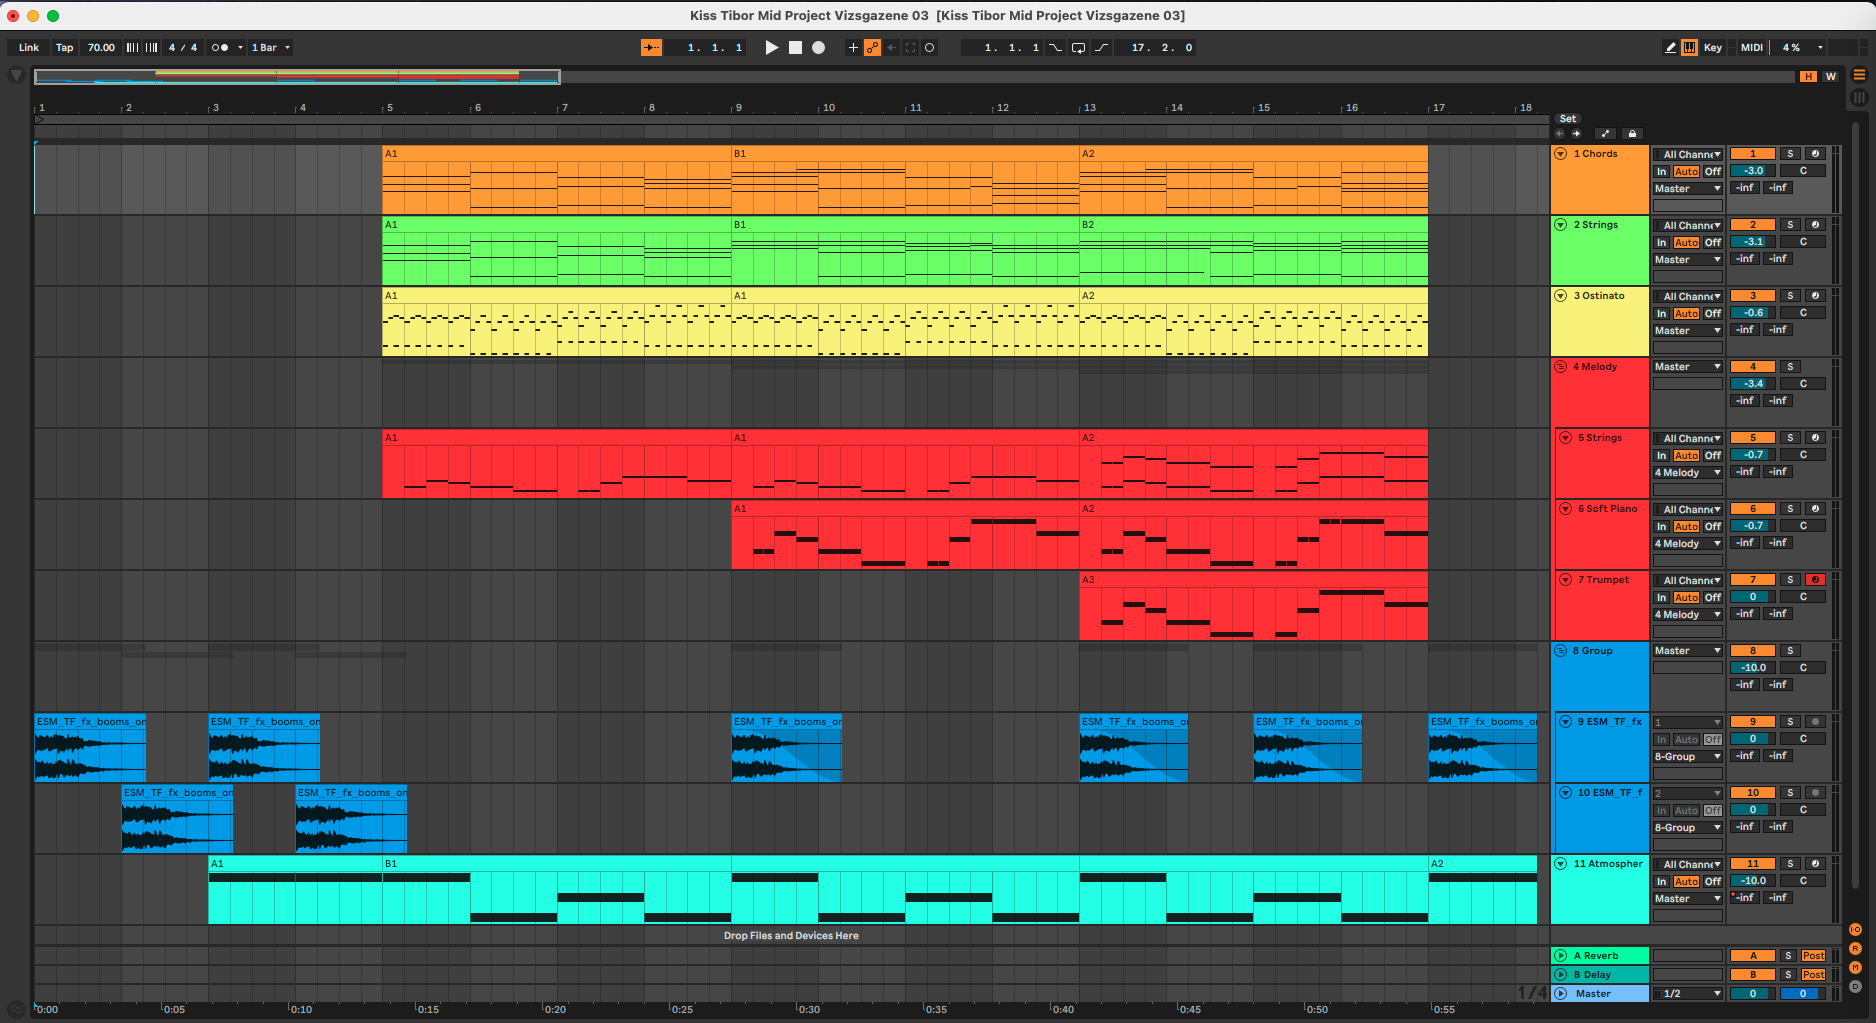
Task: Collapse the 4 Melody group track
Action: pyautogui.click(x=1560, y=367)
